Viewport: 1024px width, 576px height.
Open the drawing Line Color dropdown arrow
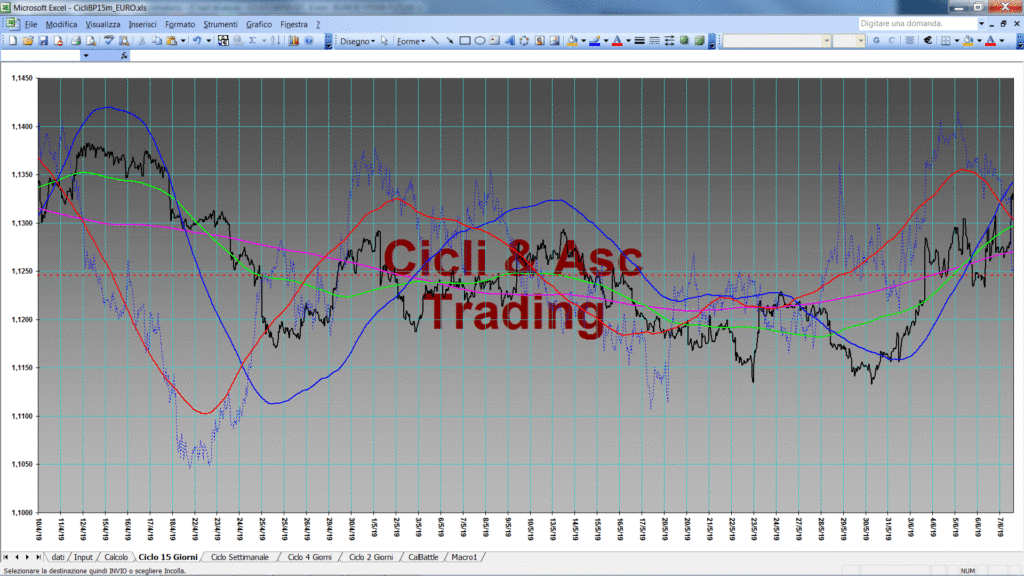coord(606,41)
